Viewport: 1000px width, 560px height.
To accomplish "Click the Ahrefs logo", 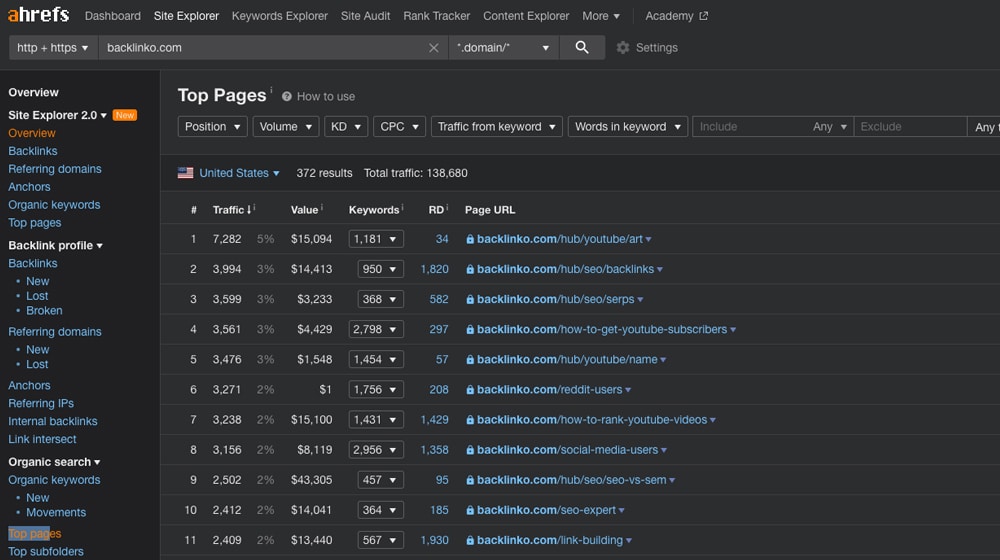I will click(38, 14).
